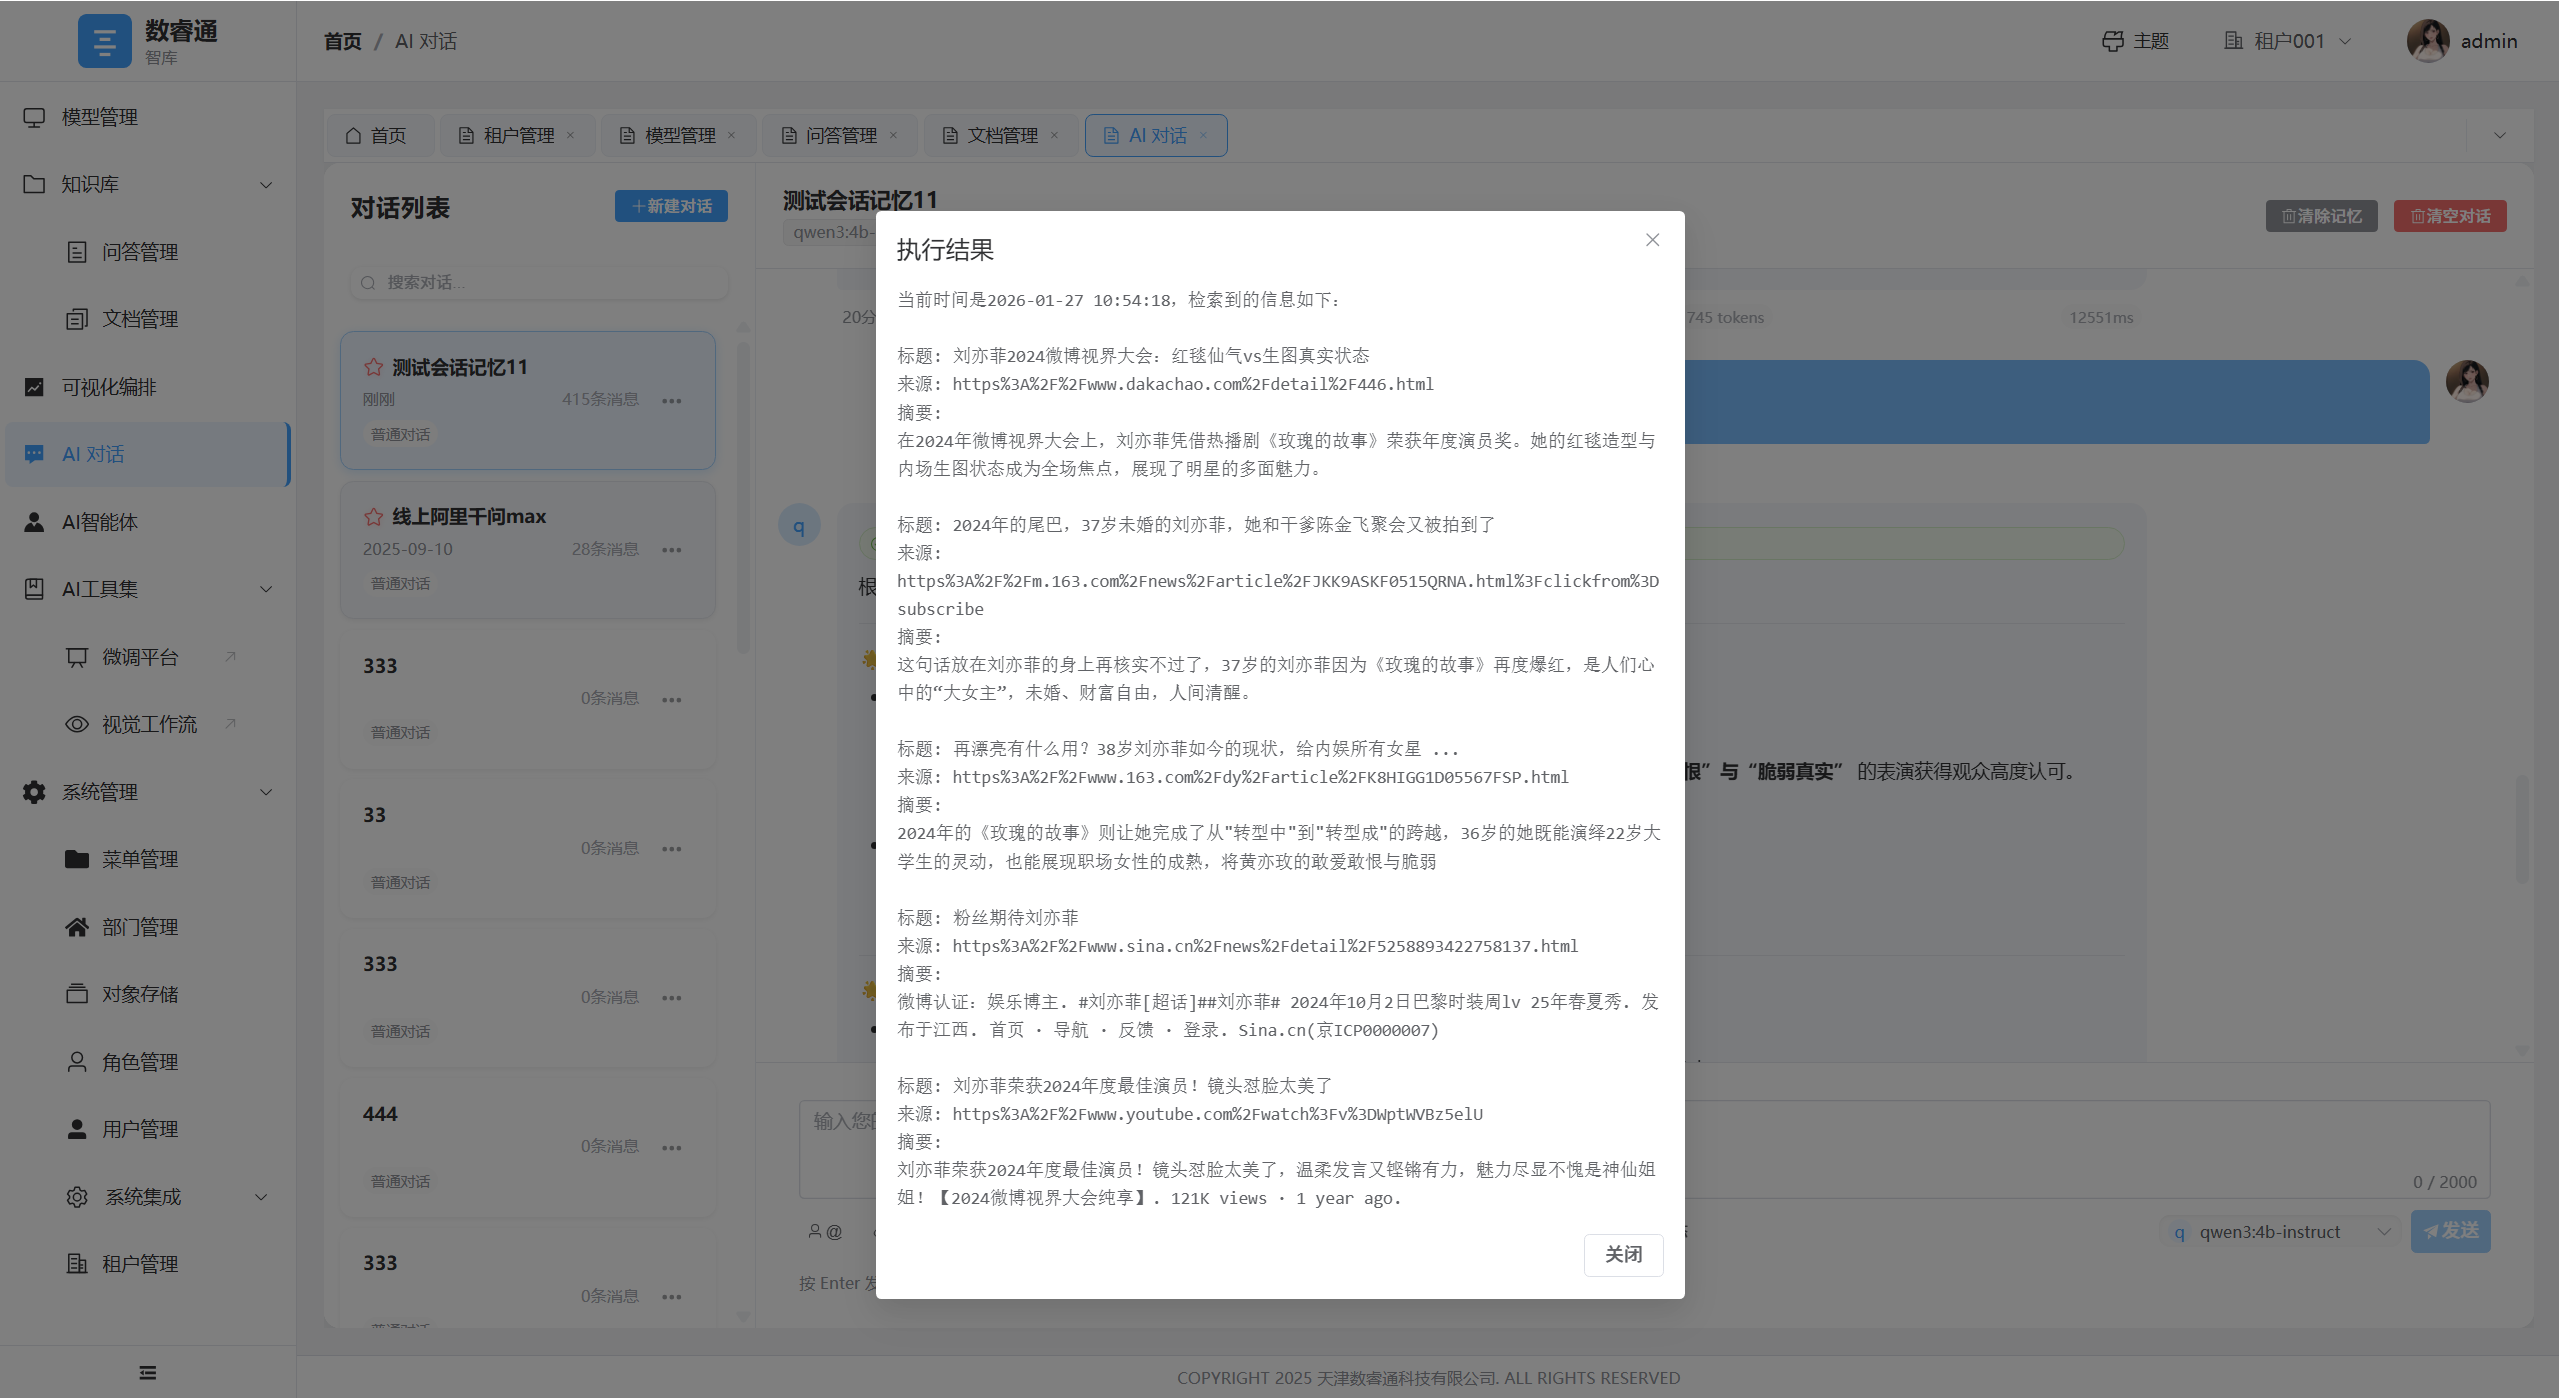Click the conversation search input field
This screenshot has height=1398, width=2559.
tap(537, 283)
